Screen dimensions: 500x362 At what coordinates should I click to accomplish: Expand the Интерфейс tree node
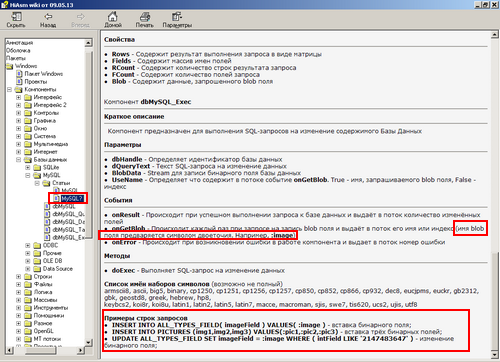[19, 97]
